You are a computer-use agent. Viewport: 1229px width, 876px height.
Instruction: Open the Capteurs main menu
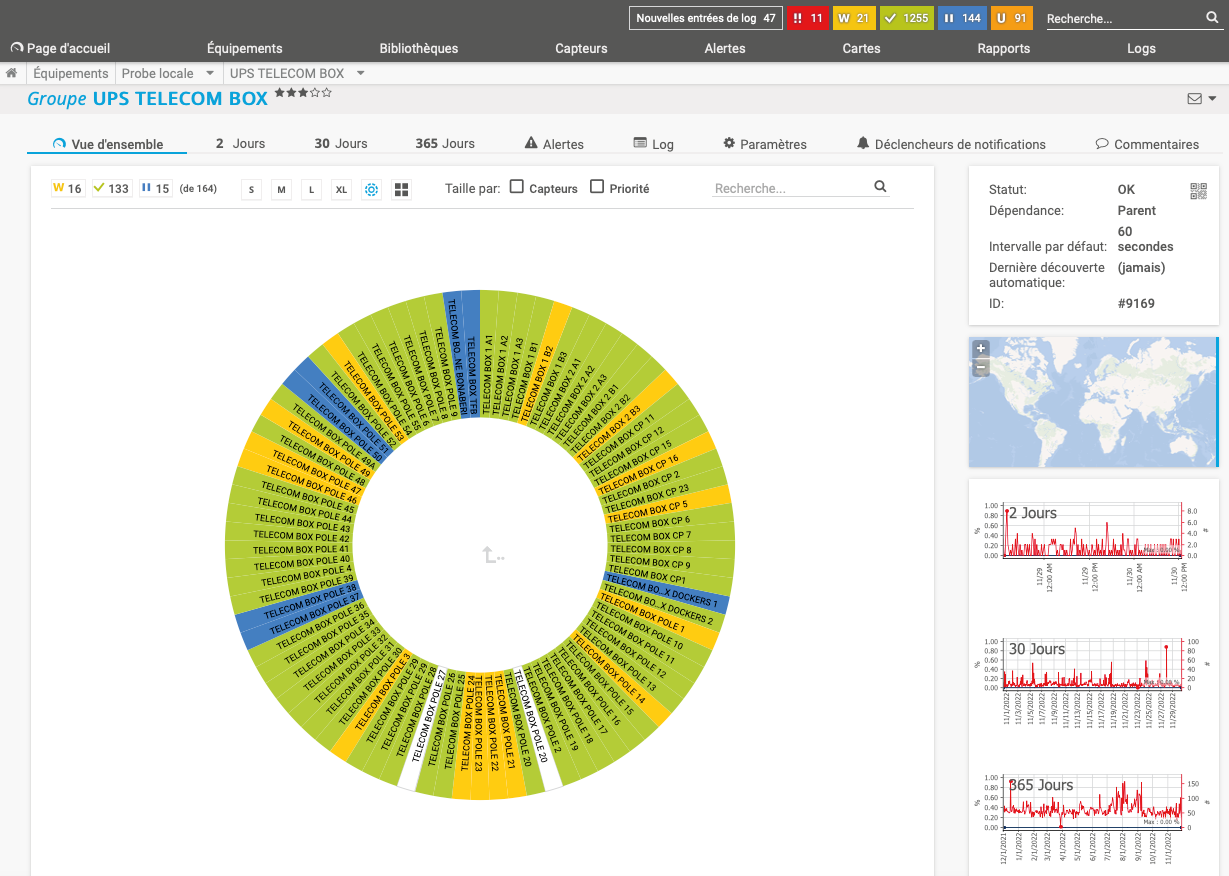(581, 48)
